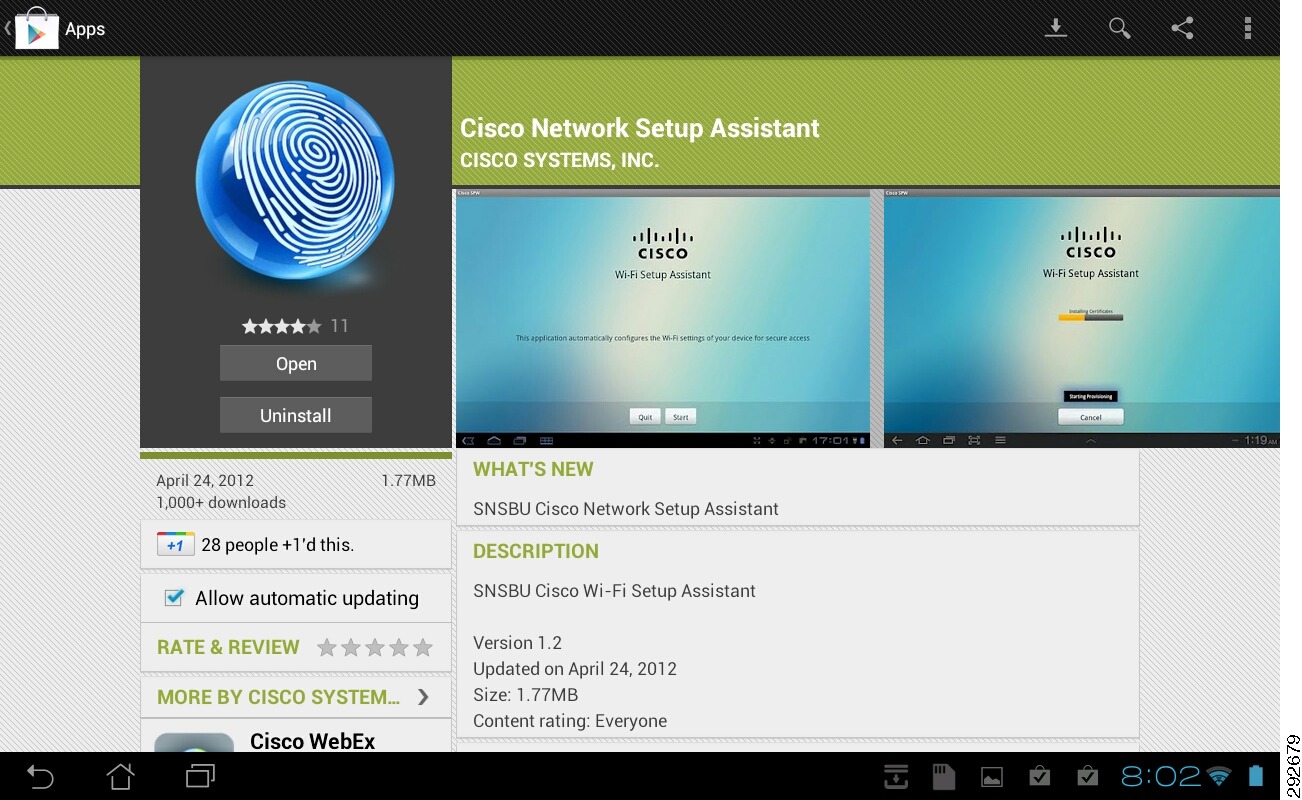Tap the Google Play Store bag icon
1302x800 pixels.
35,28
